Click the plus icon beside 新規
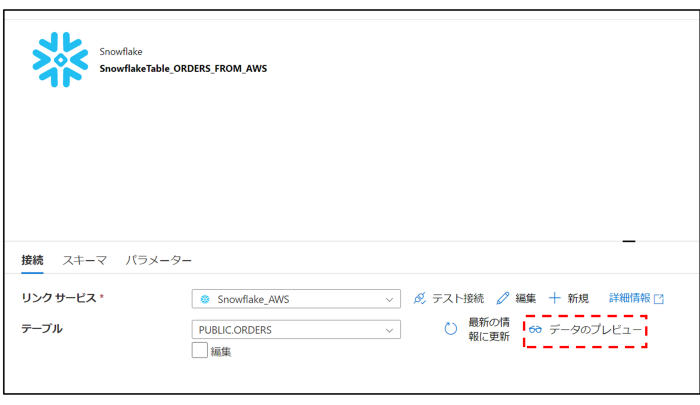The image size is (700, 405). 554,298
